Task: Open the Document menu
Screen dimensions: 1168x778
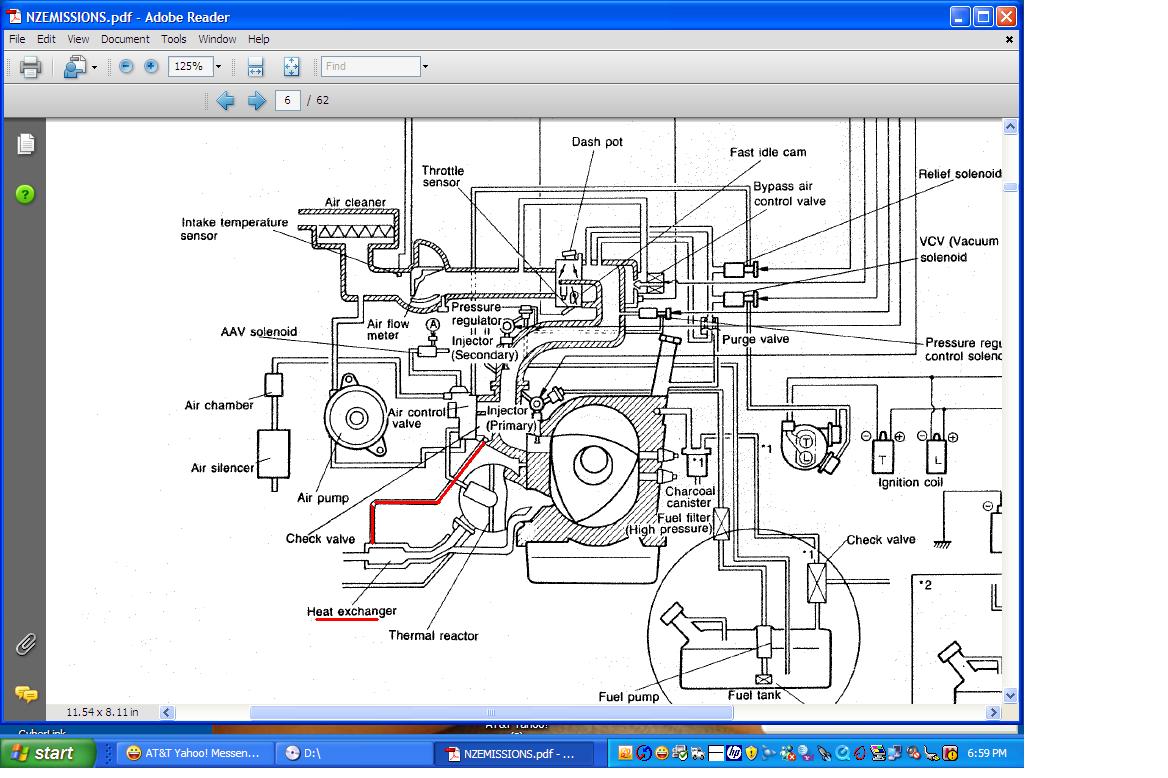Action: pyautogui.click(x=125, y=39)
